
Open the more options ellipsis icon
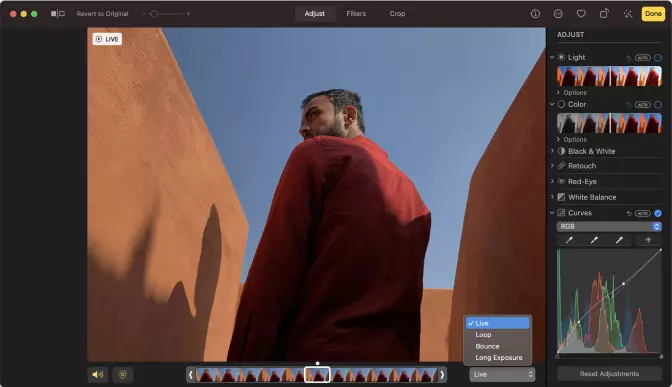[558, 14]
